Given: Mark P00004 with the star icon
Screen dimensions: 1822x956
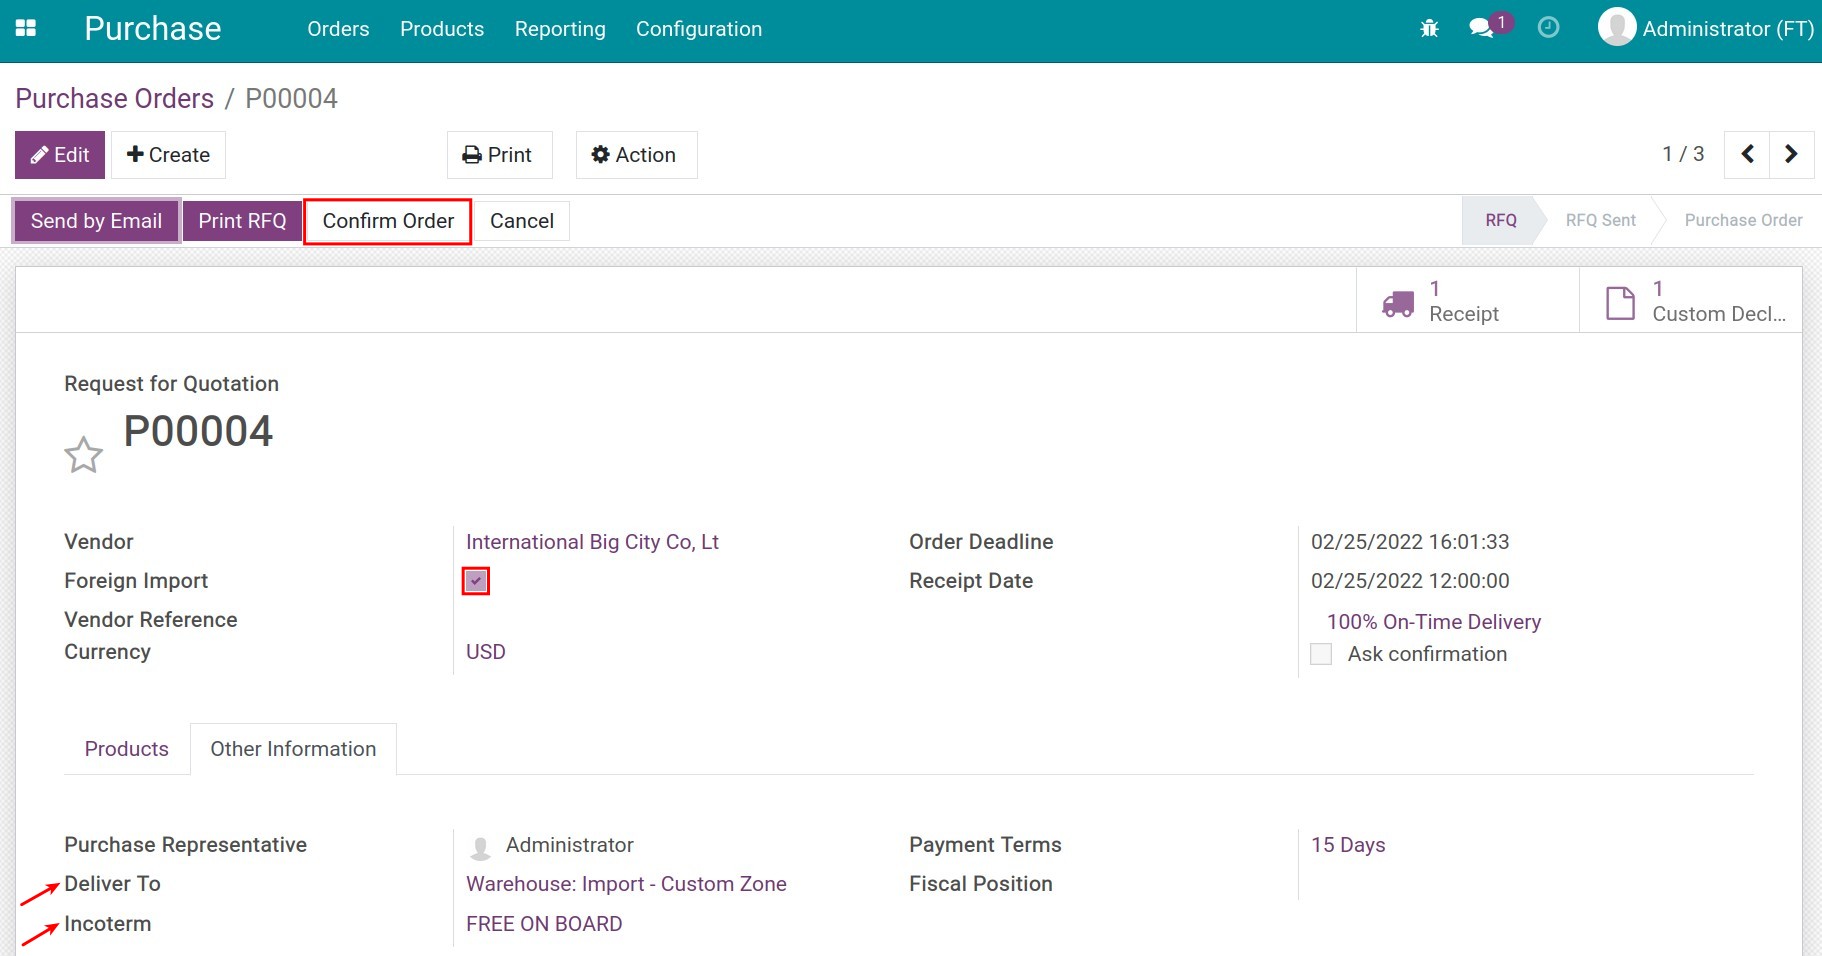Looking at the screenshot, I should point(84,455).
